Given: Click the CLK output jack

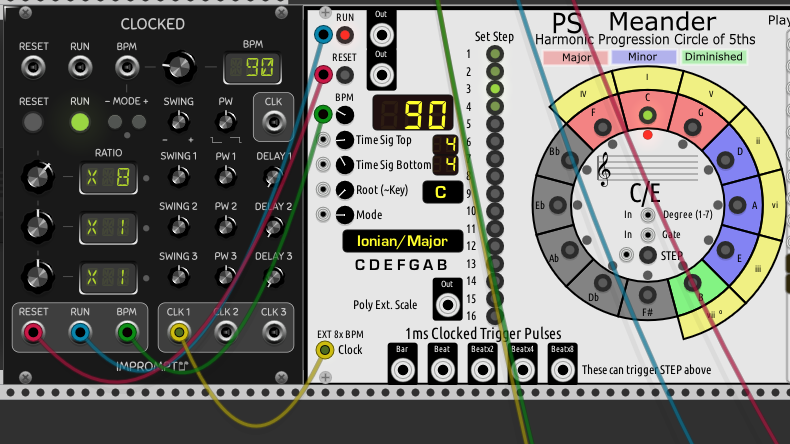Looking at the screenshot, I should click(273, 122).
